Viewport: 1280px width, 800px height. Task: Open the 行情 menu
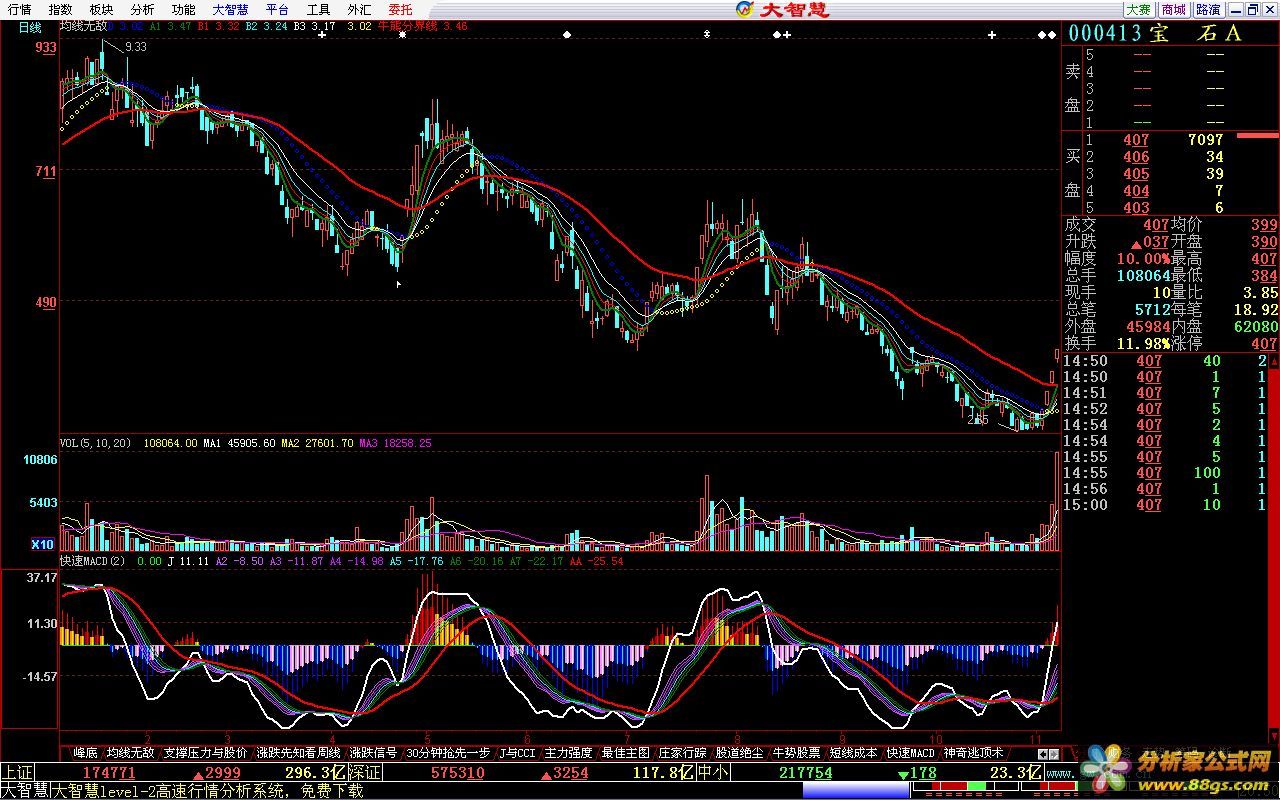[x=19, y=9]
